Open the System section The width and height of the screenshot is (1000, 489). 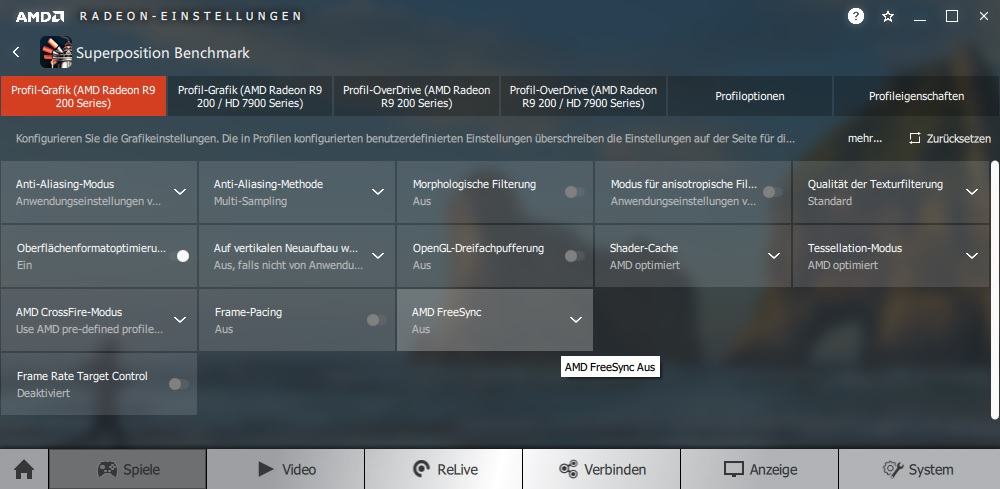[919, 470]
